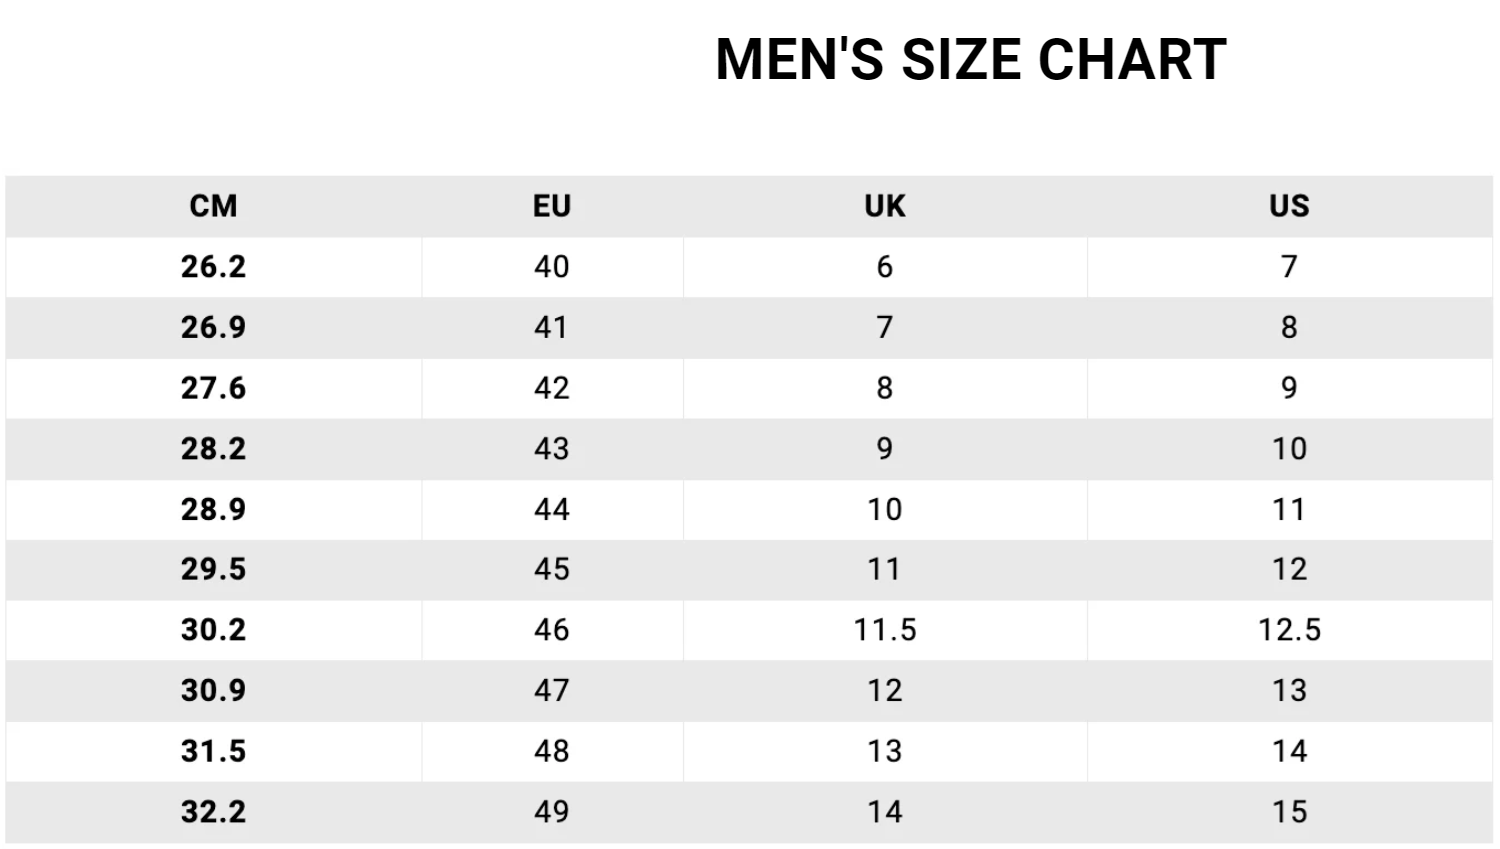Image resolution: width=1500 pixels, height=849 pixels.
Task: Select EU size 43 cell
Action: tap(552, 448)
